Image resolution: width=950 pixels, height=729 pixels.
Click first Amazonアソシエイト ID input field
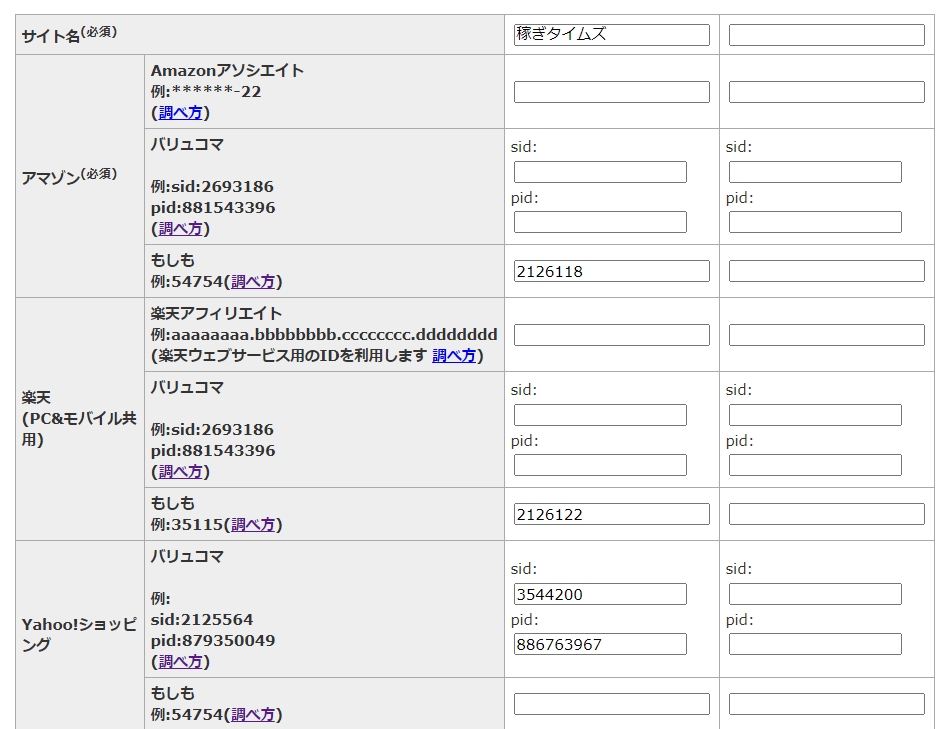click(x=611, y=92)
